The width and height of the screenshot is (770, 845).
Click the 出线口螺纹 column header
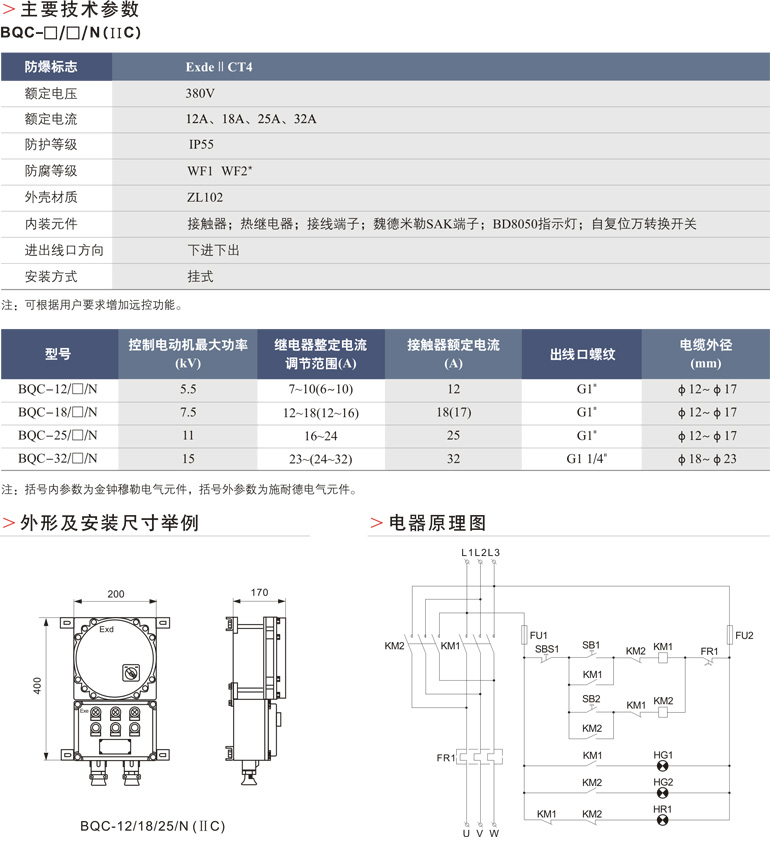click(x=581, y=354)
